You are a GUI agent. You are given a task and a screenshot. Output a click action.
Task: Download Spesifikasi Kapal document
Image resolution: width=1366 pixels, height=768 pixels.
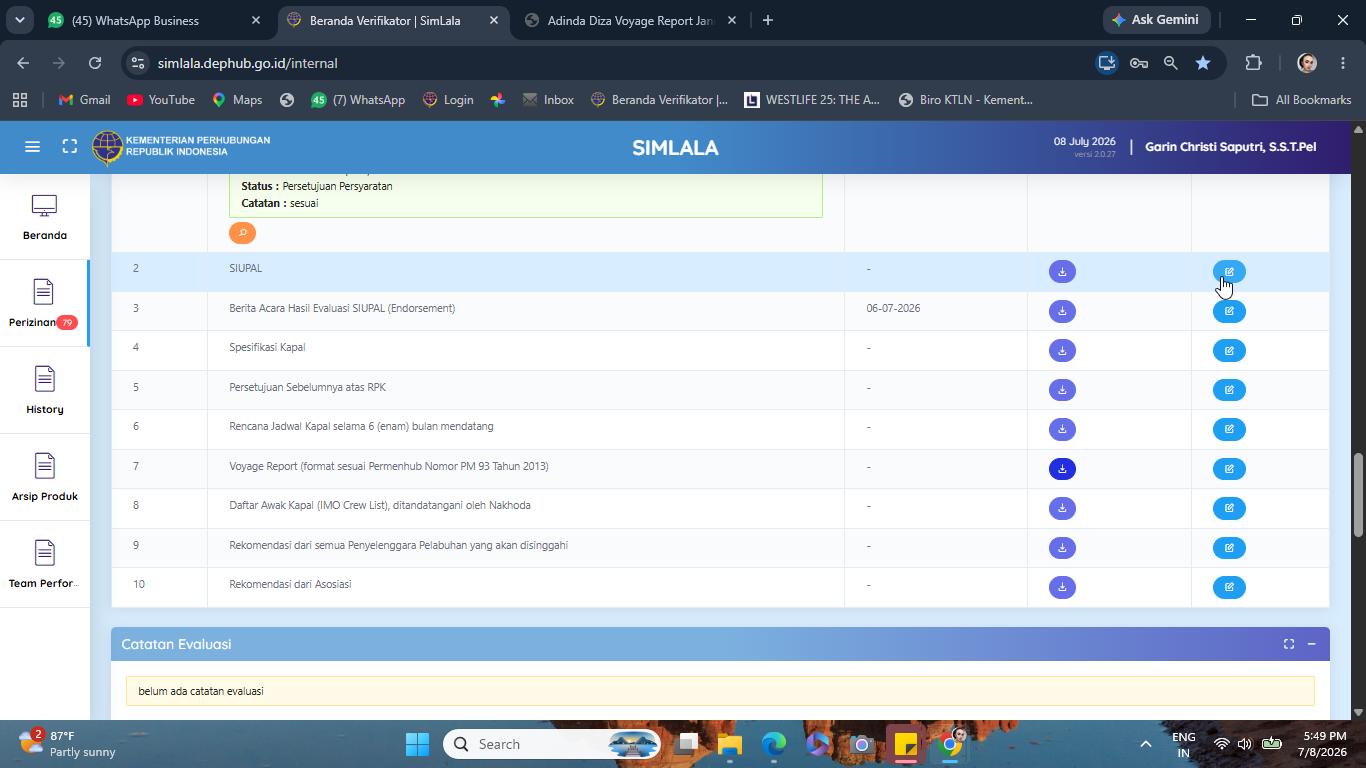click(1062, 351)
